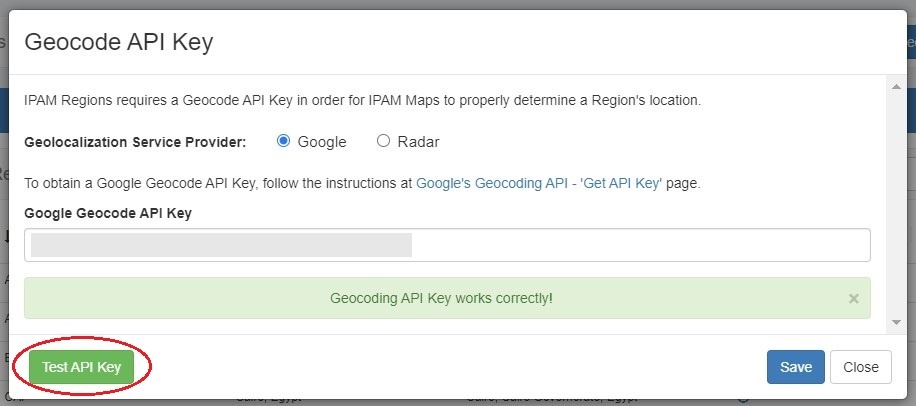Viewport: 916px width, 406px height.
Task: Click the 'Geocode API Key' dialog title
Action: (x=118, y=42)
